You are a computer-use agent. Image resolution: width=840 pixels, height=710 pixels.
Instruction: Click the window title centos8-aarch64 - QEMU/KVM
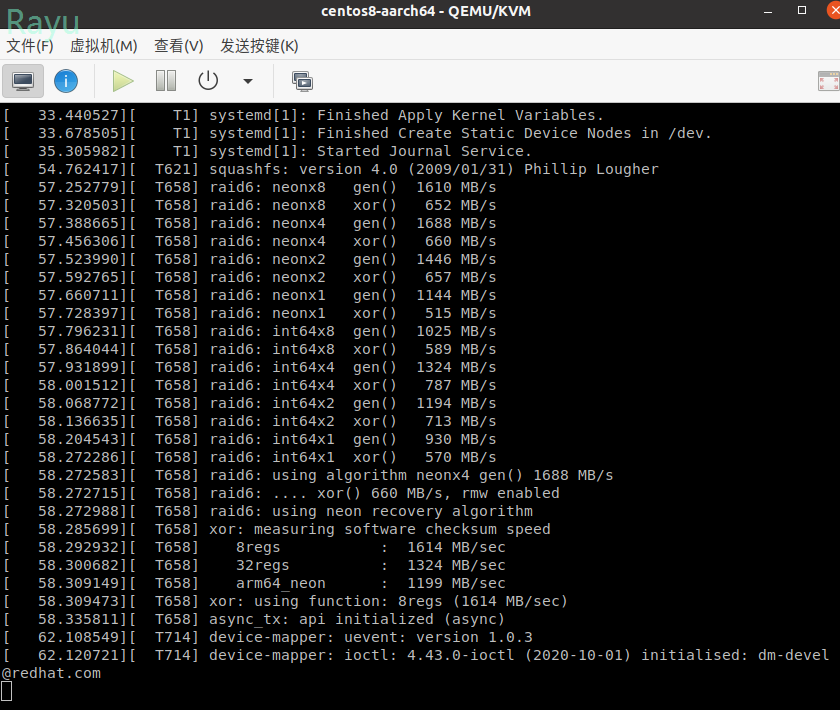coord(426,11)
